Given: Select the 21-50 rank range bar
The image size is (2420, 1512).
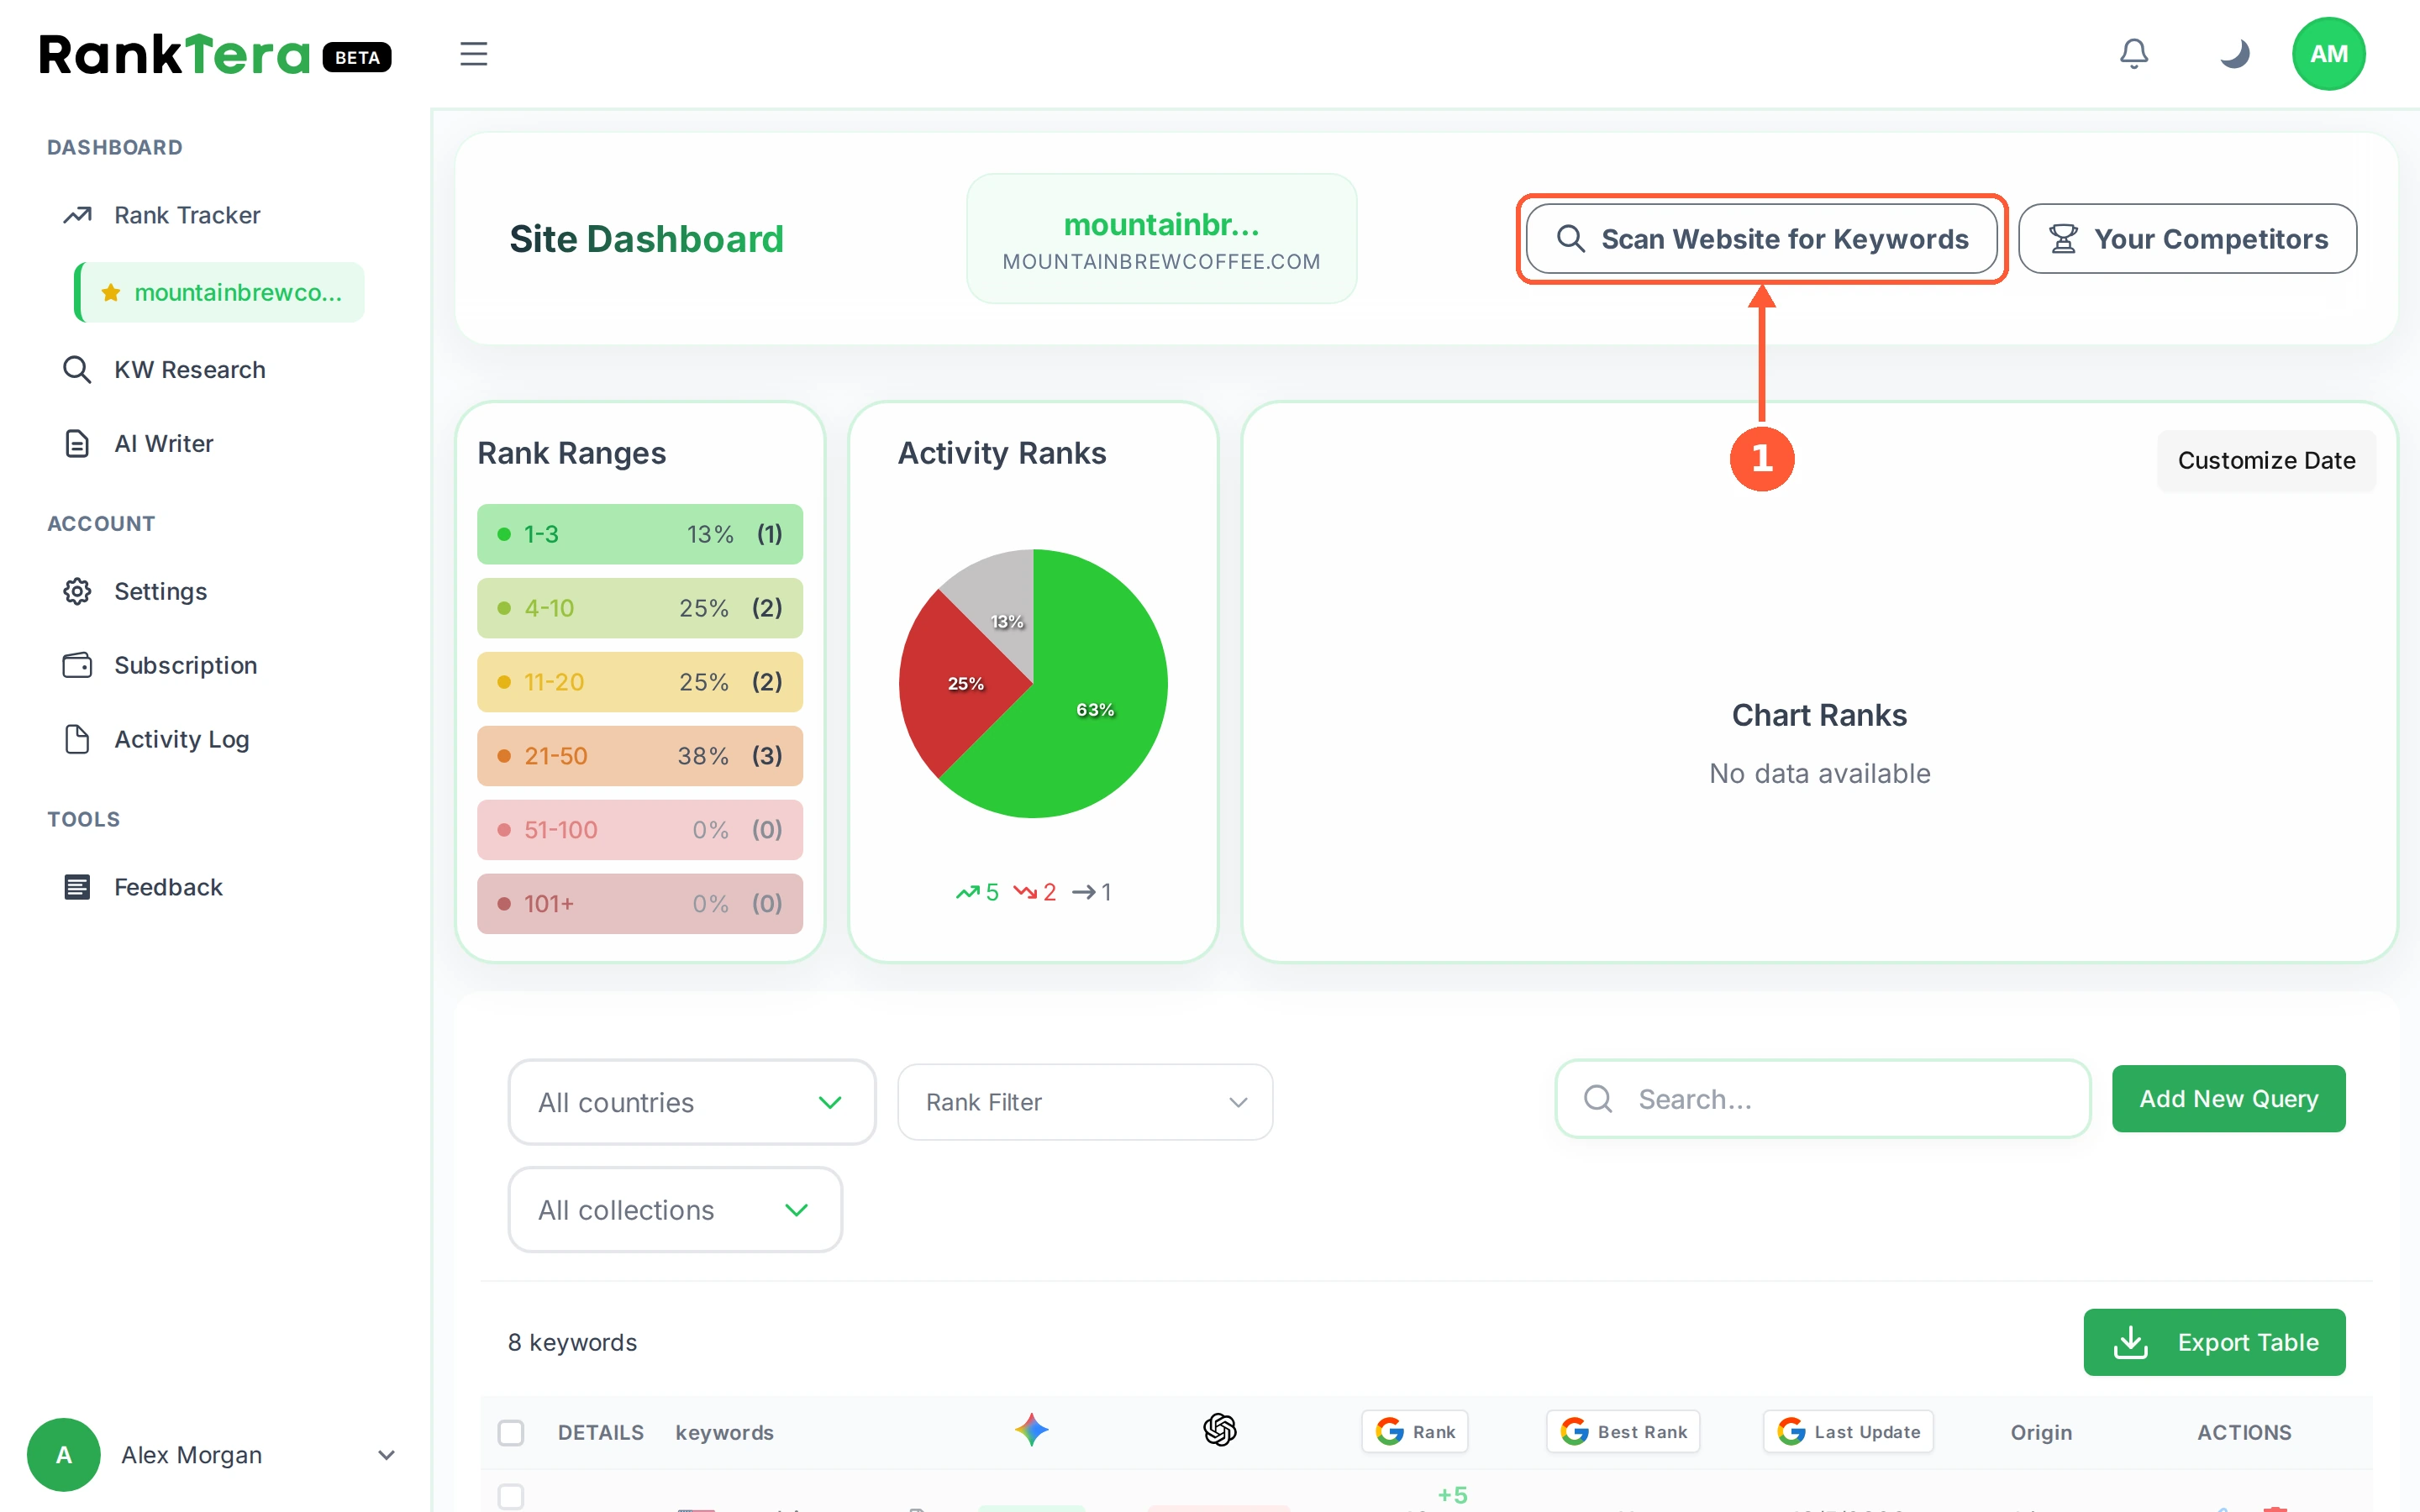Looking at the screenshot, I should (x=640, y=756).
